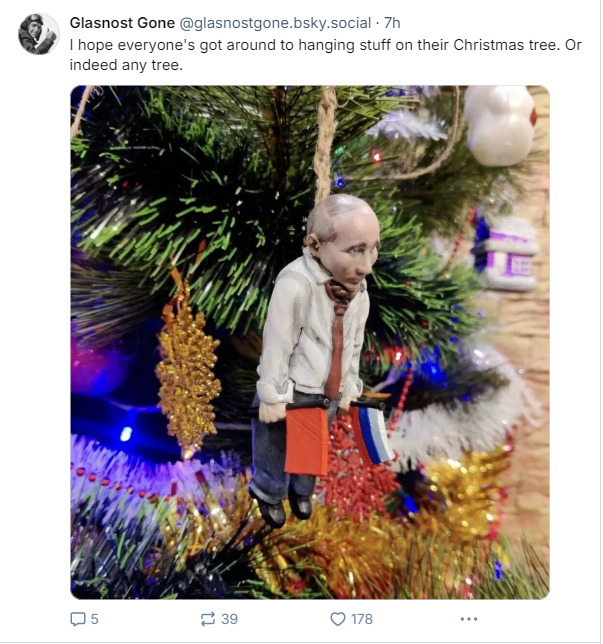The height and width of the screenshot is (644, 603).
Task: Click the purple house ornament in the photo
Action: [506, 254]
